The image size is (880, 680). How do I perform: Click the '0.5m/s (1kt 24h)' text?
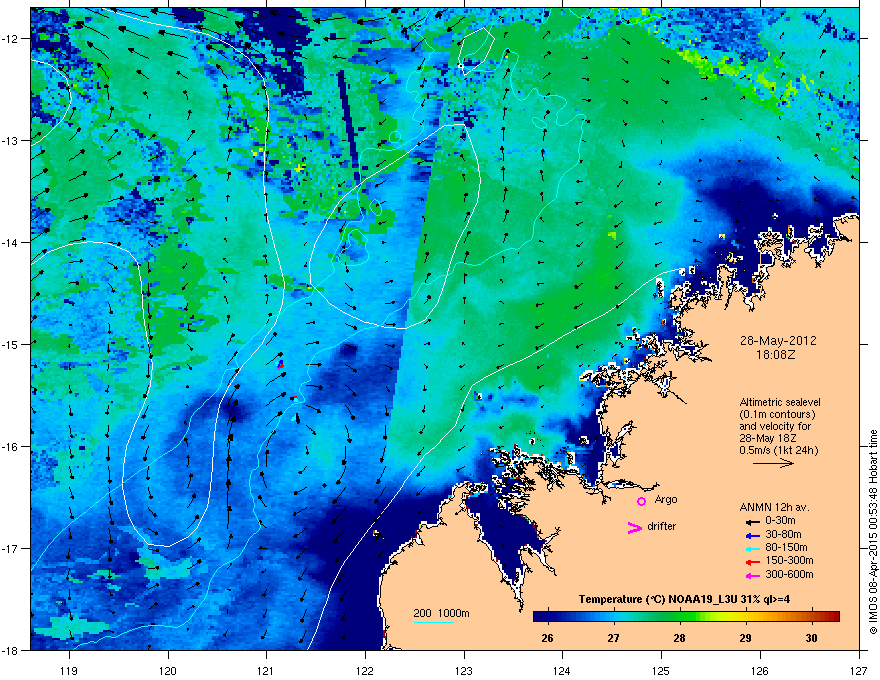click(x=778, y=450)
